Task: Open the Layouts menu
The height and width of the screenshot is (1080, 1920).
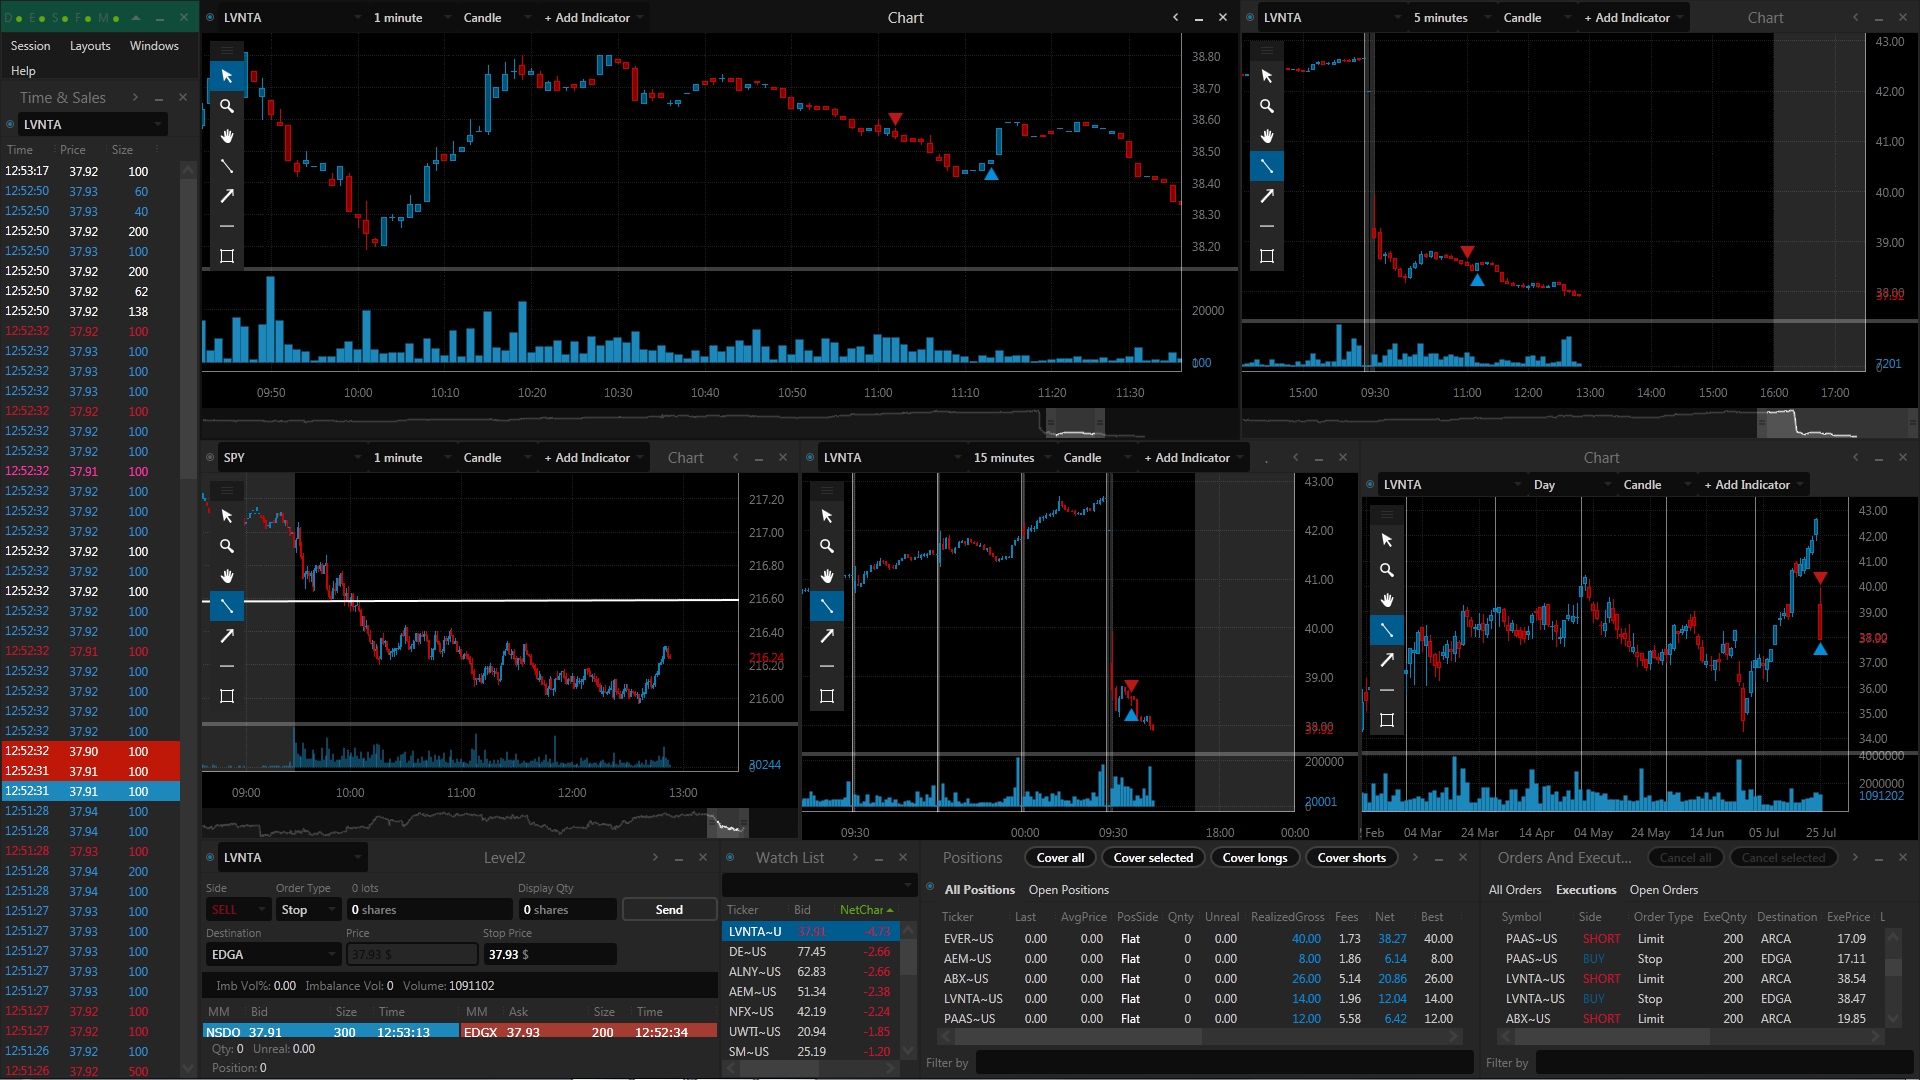Action: 90,46
